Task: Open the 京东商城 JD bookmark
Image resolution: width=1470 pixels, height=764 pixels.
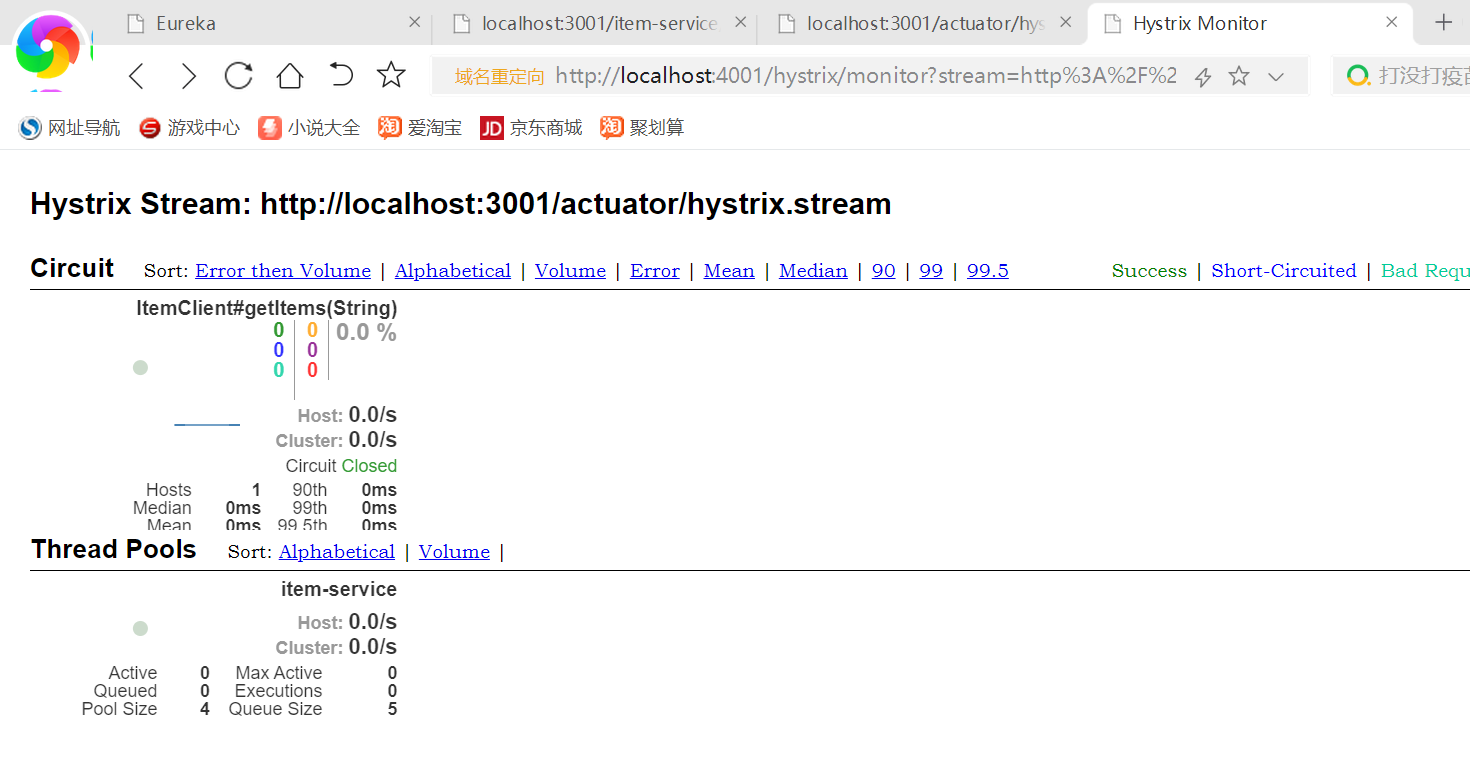Action: 530,127
